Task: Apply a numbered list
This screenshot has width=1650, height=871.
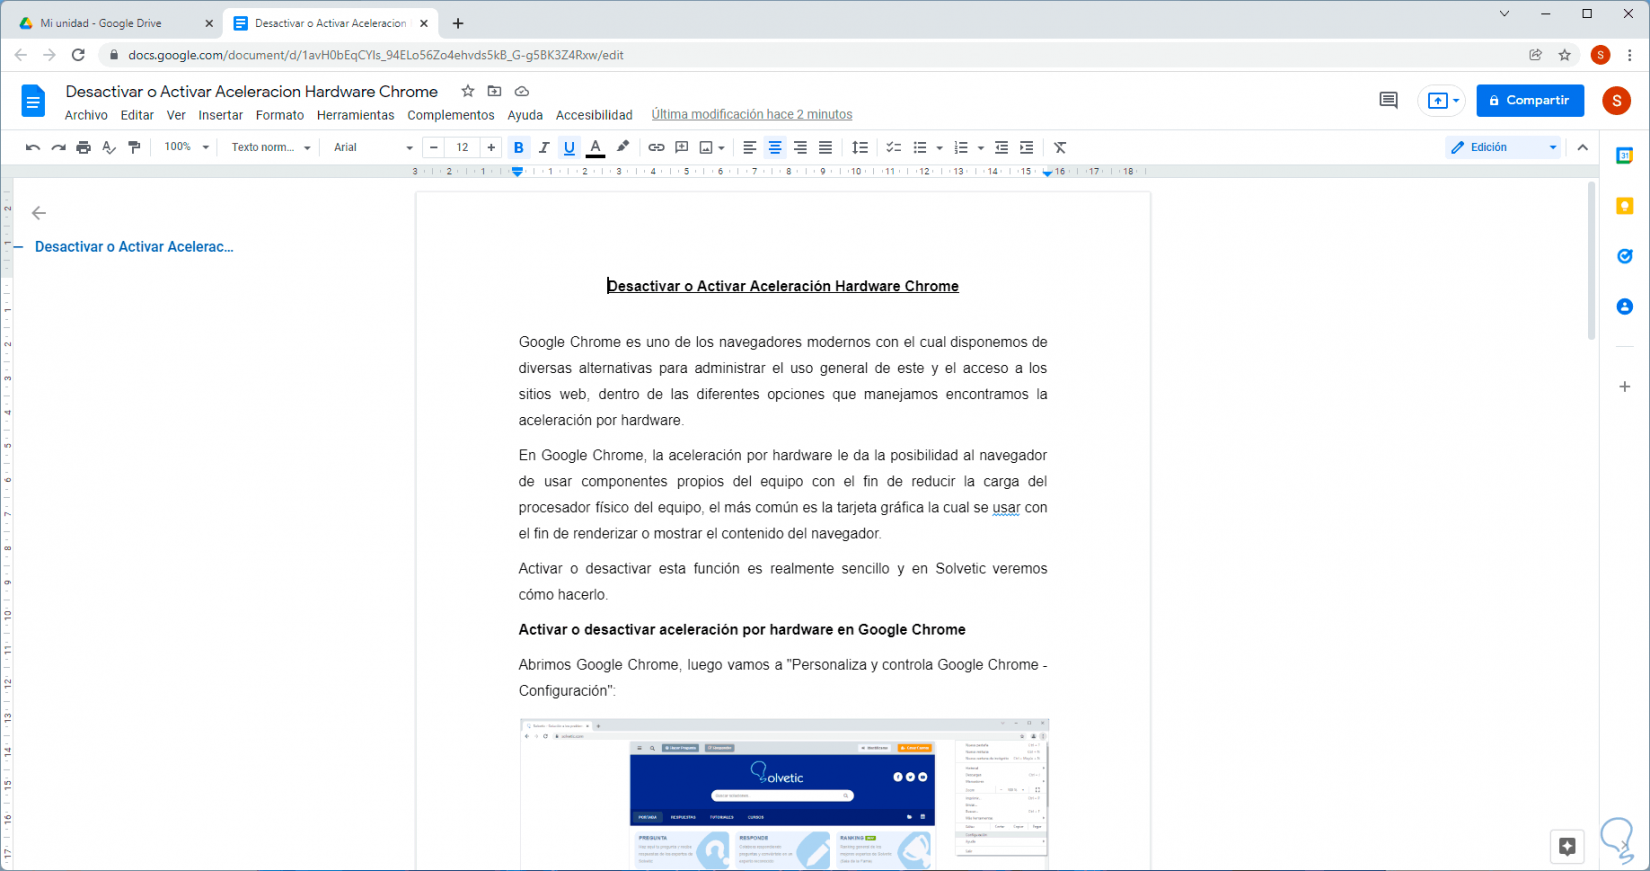Action: click(x=961, y=148)
